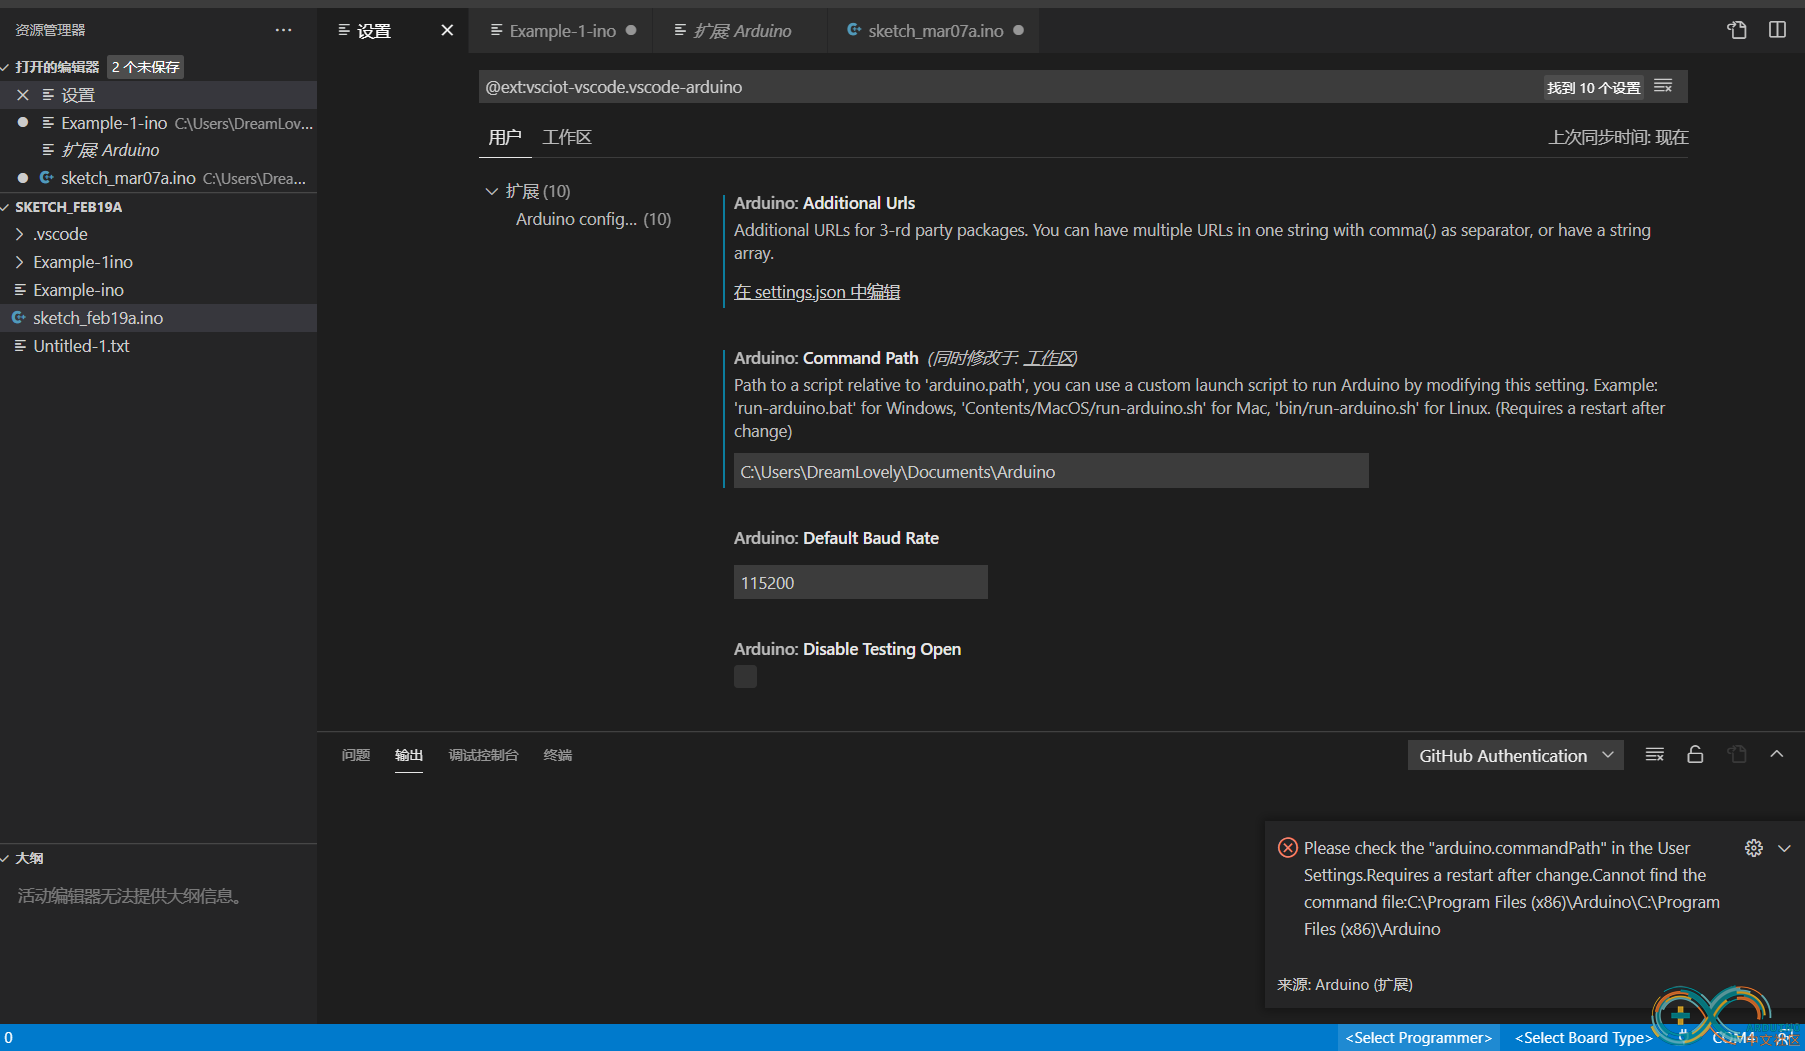The width and height of the screenshot is (1805, 1051).
Task: Select the 用户 settings scope tab
Action: point(504,137)
